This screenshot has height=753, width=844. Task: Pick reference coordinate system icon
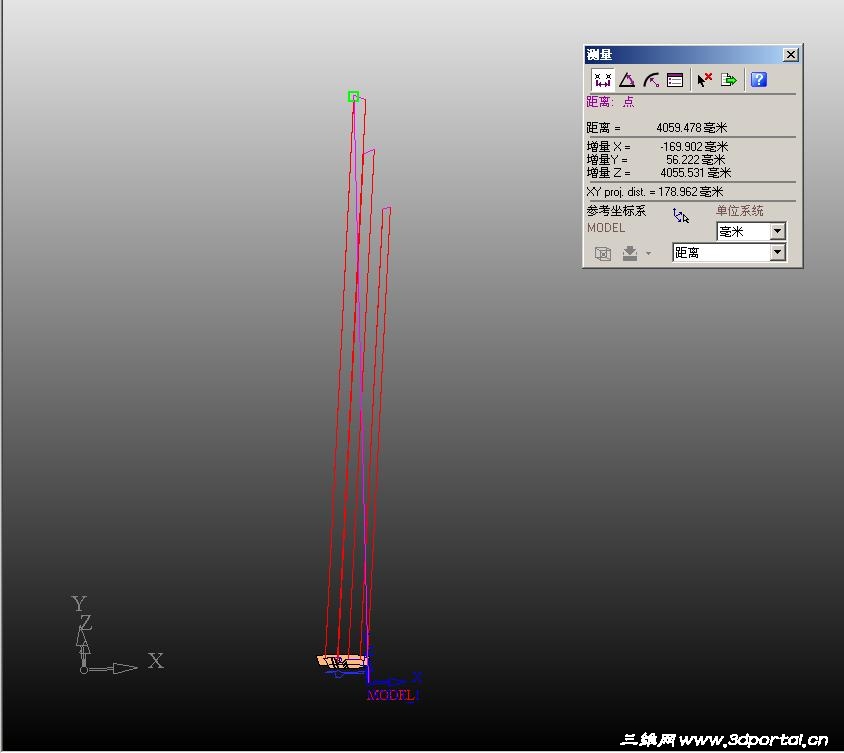coord(681,216)
